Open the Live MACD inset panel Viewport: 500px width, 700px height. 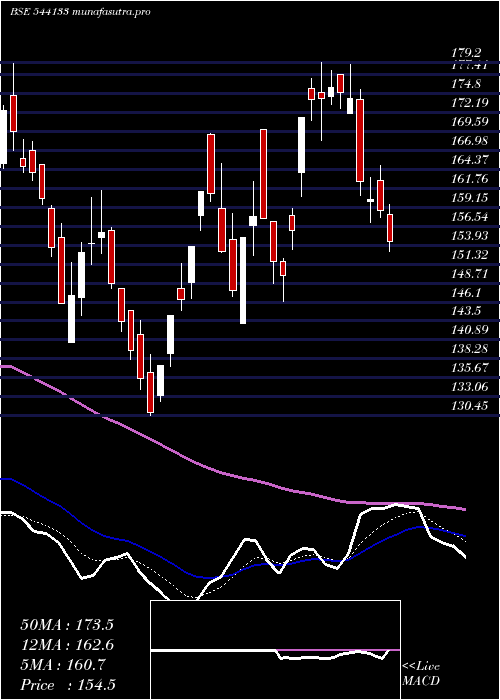[275, 650]
